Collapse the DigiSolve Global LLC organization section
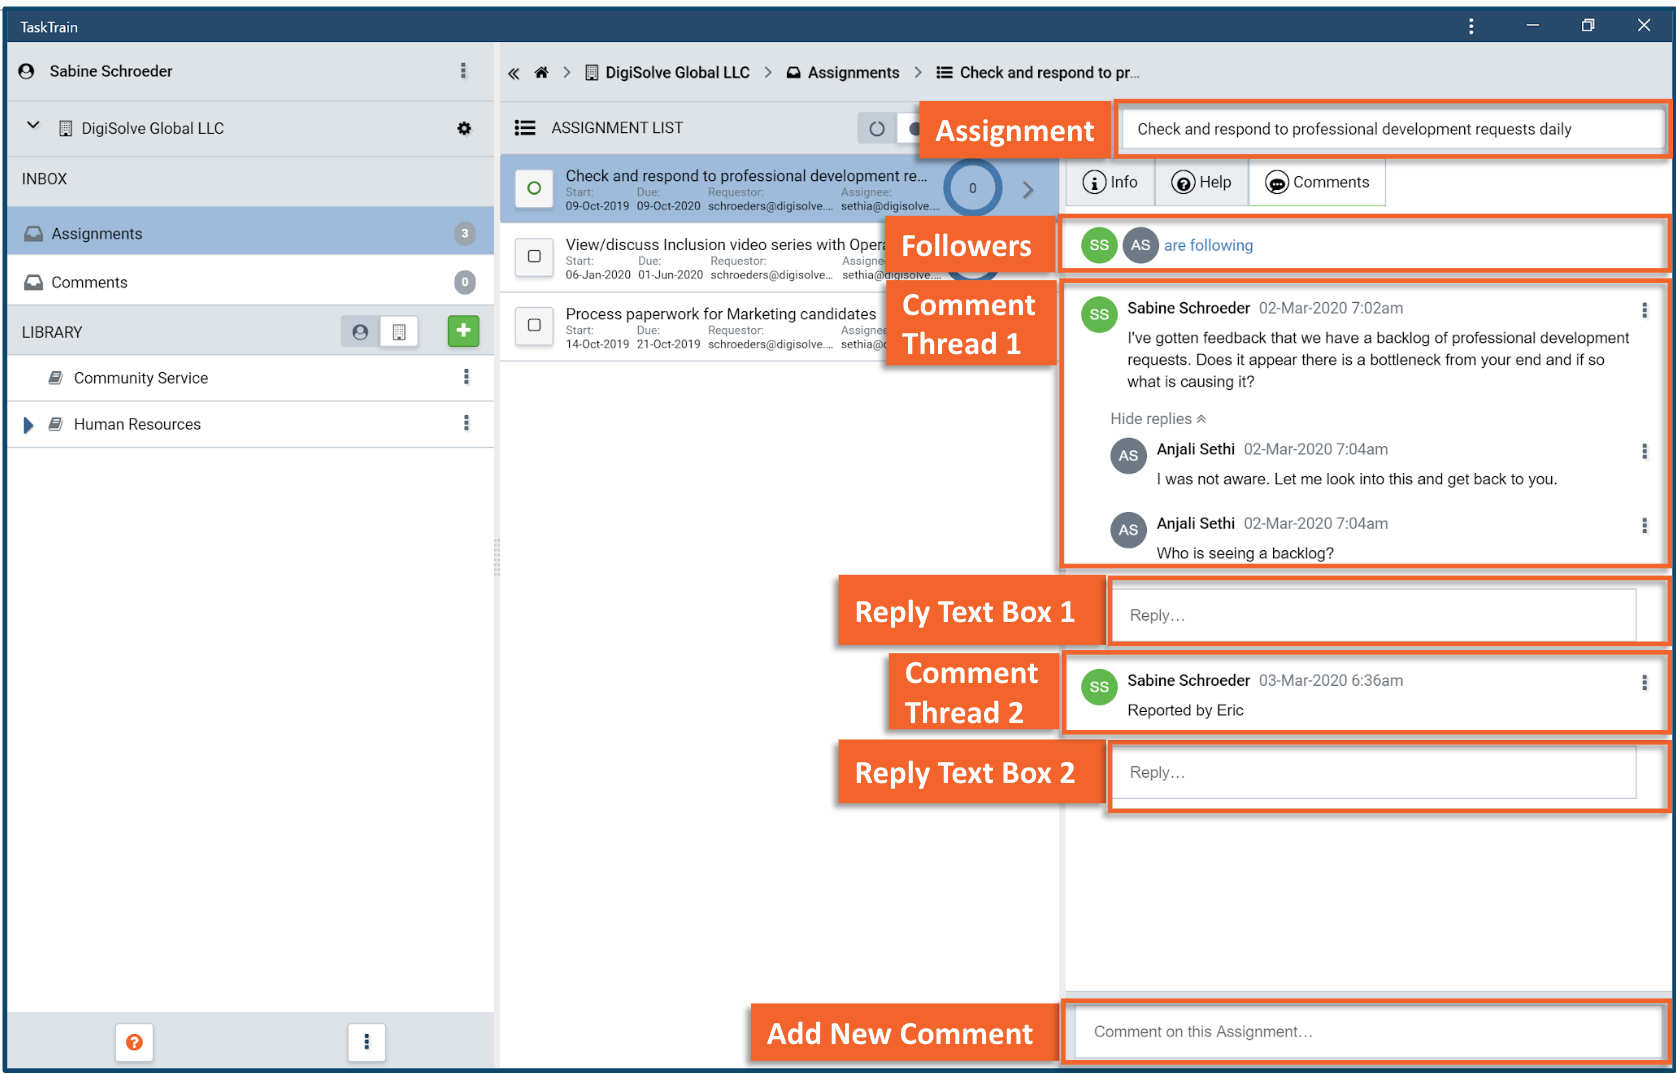 tap(33, 126)
